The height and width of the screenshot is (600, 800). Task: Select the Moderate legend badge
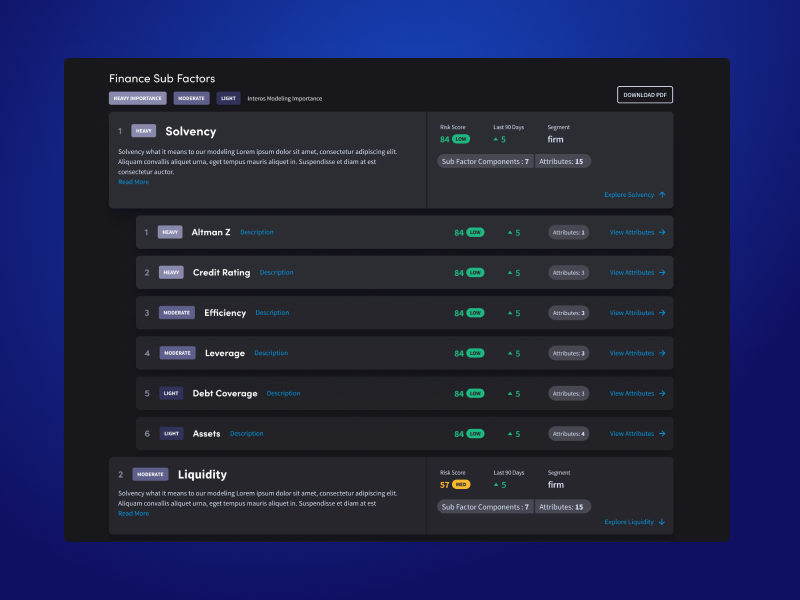tap(191, 98)
